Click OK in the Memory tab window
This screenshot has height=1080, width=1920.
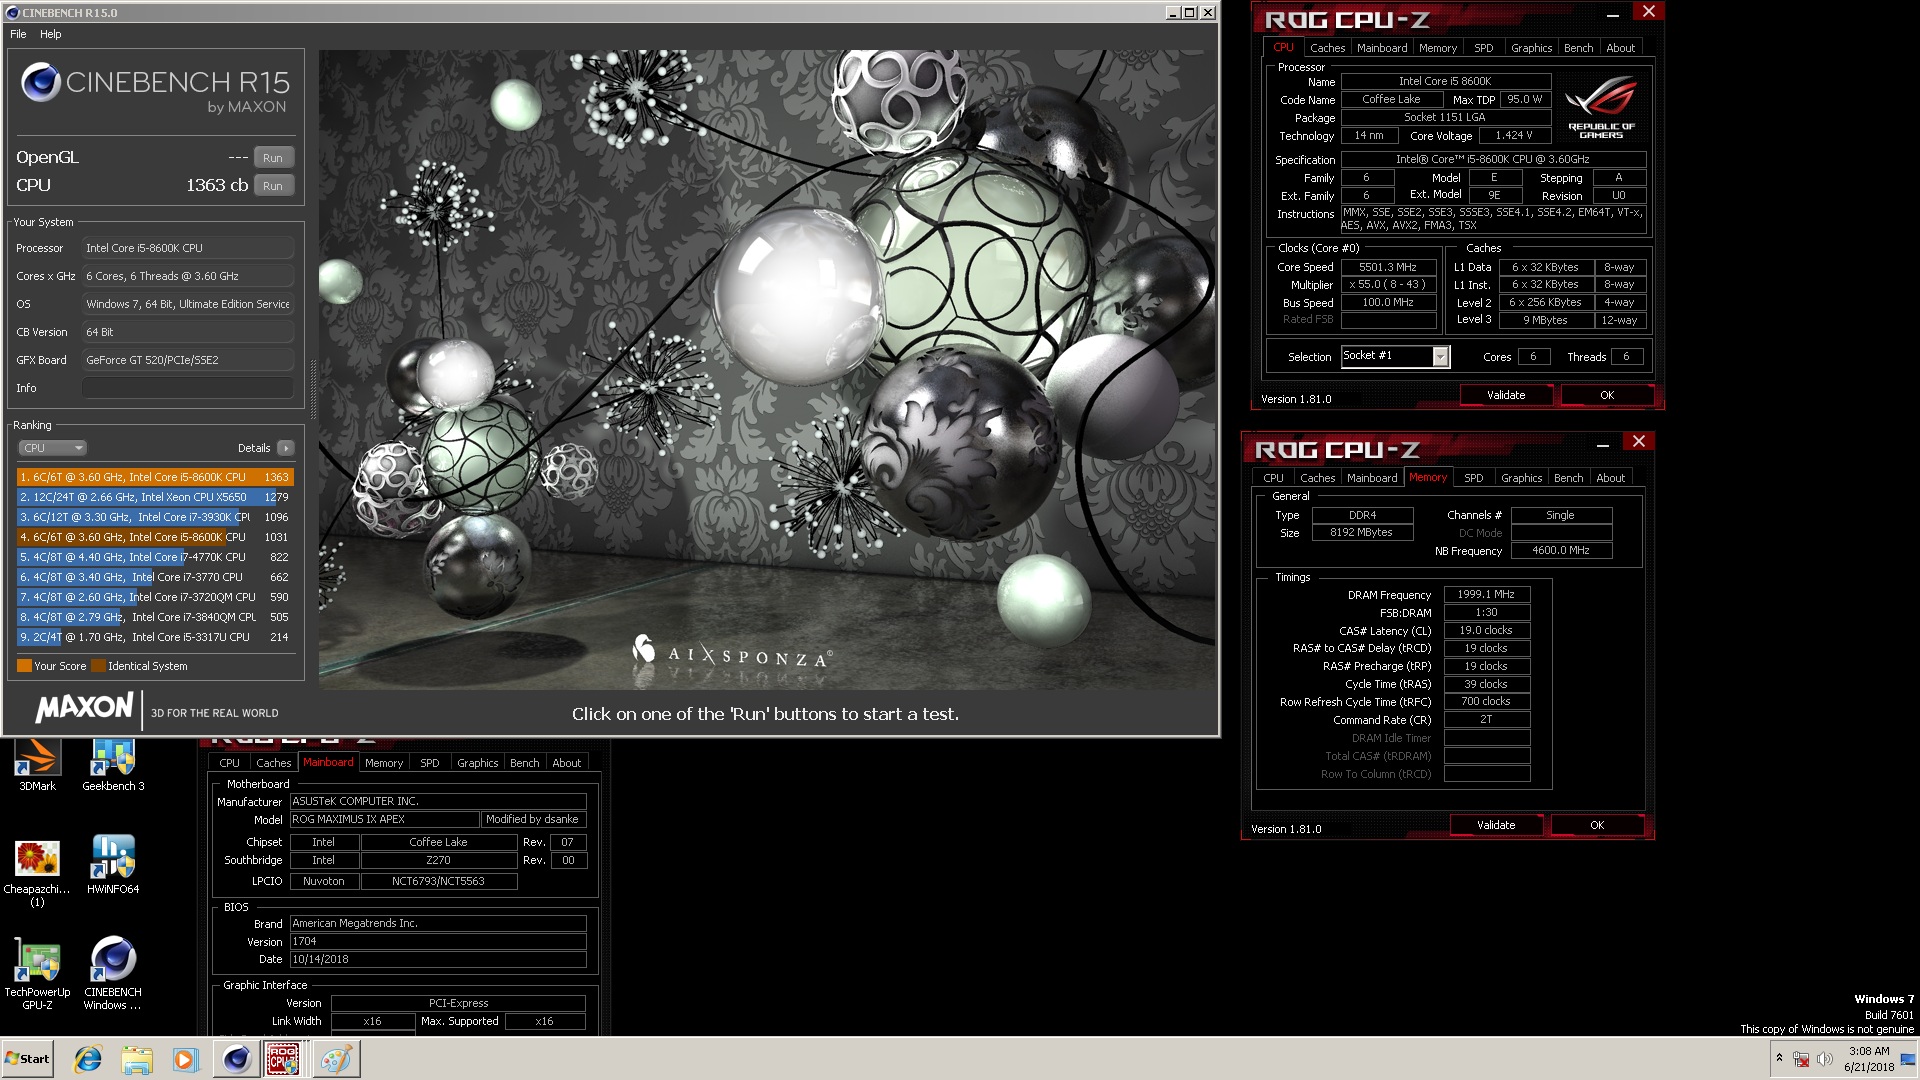click(x=1597, y=826)
